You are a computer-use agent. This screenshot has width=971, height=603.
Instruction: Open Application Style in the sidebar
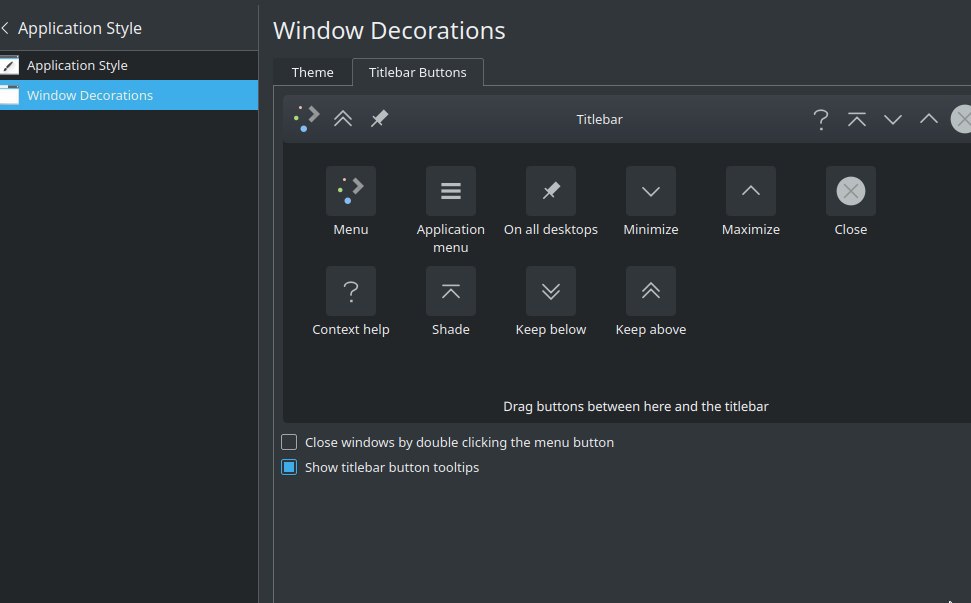tap(129, 65)
